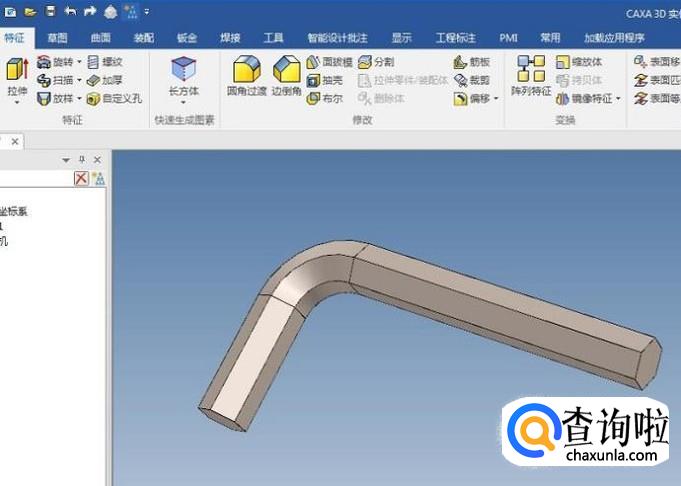The width and height of the screenshot is (681, 486).
Task: Switch to the 焊接 (Weld) tab
Action: 230,38
